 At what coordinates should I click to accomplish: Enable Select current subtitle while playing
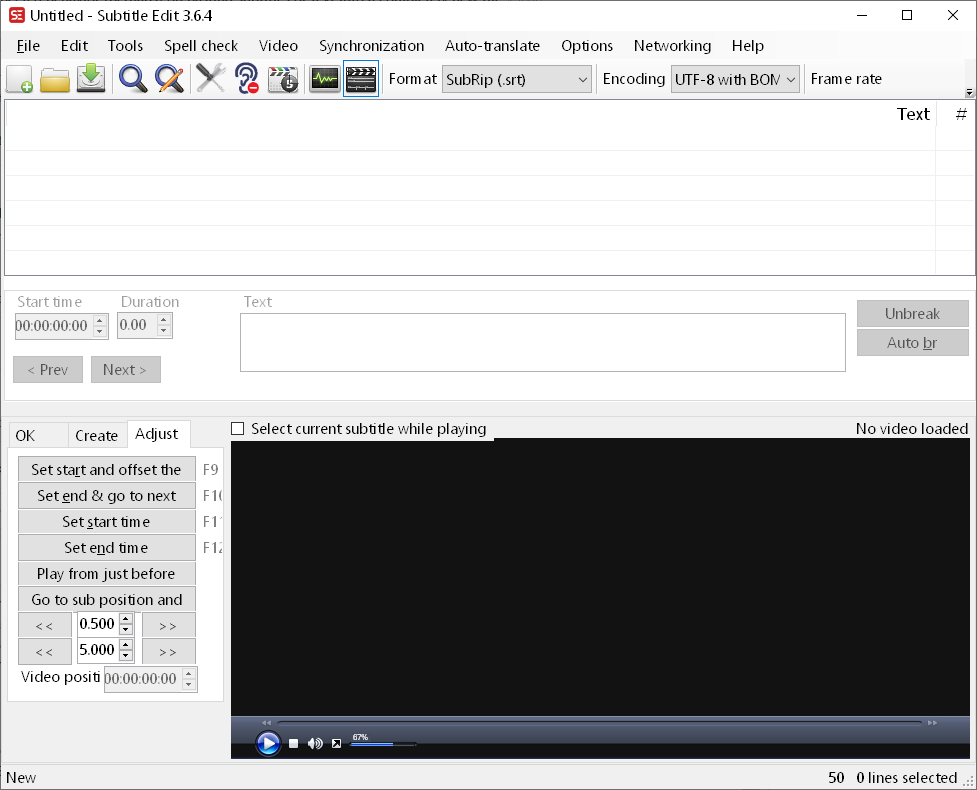(x=237, y=428)
